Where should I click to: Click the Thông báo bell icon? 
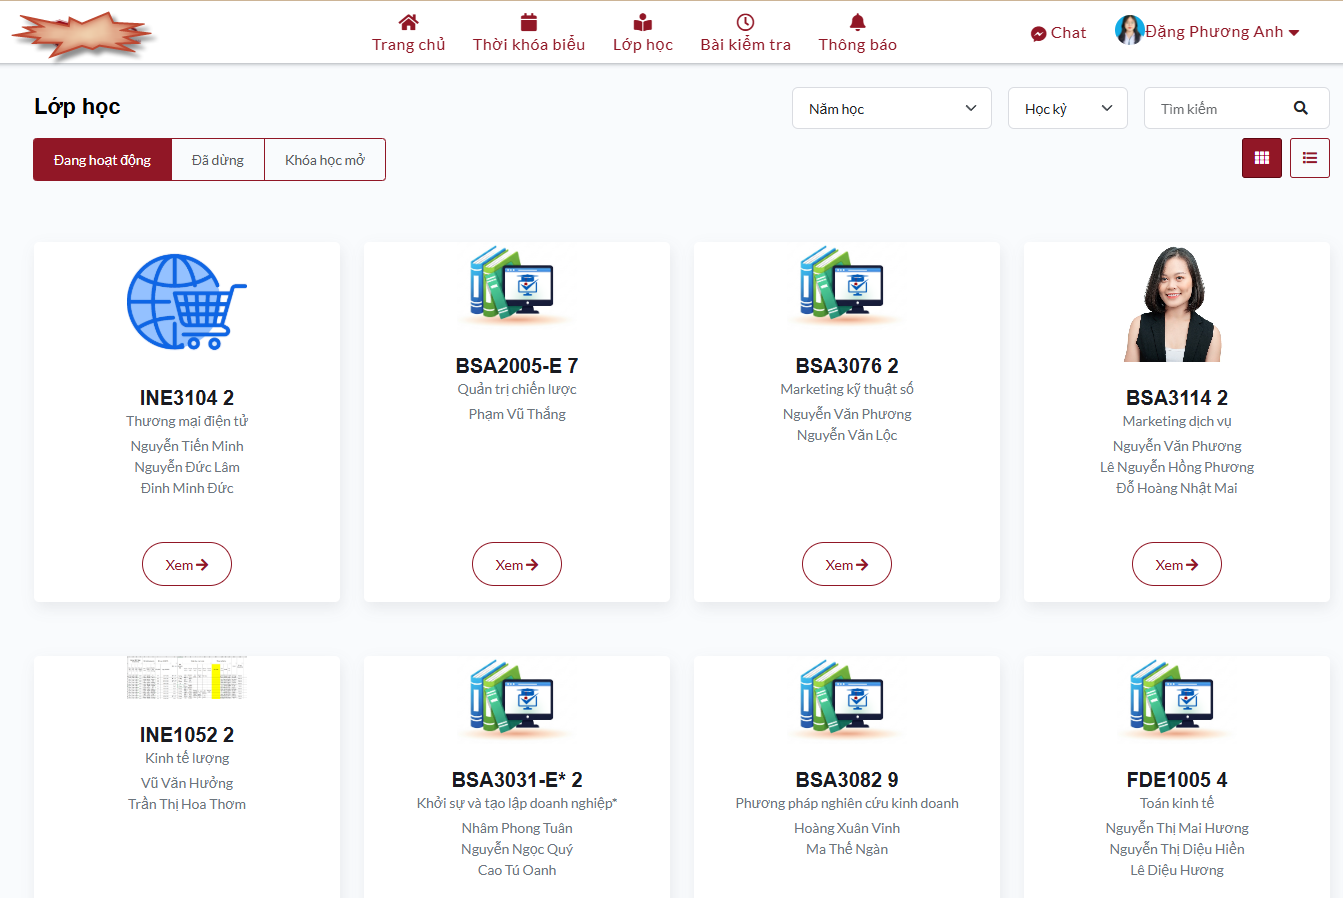tap(857, 22)
